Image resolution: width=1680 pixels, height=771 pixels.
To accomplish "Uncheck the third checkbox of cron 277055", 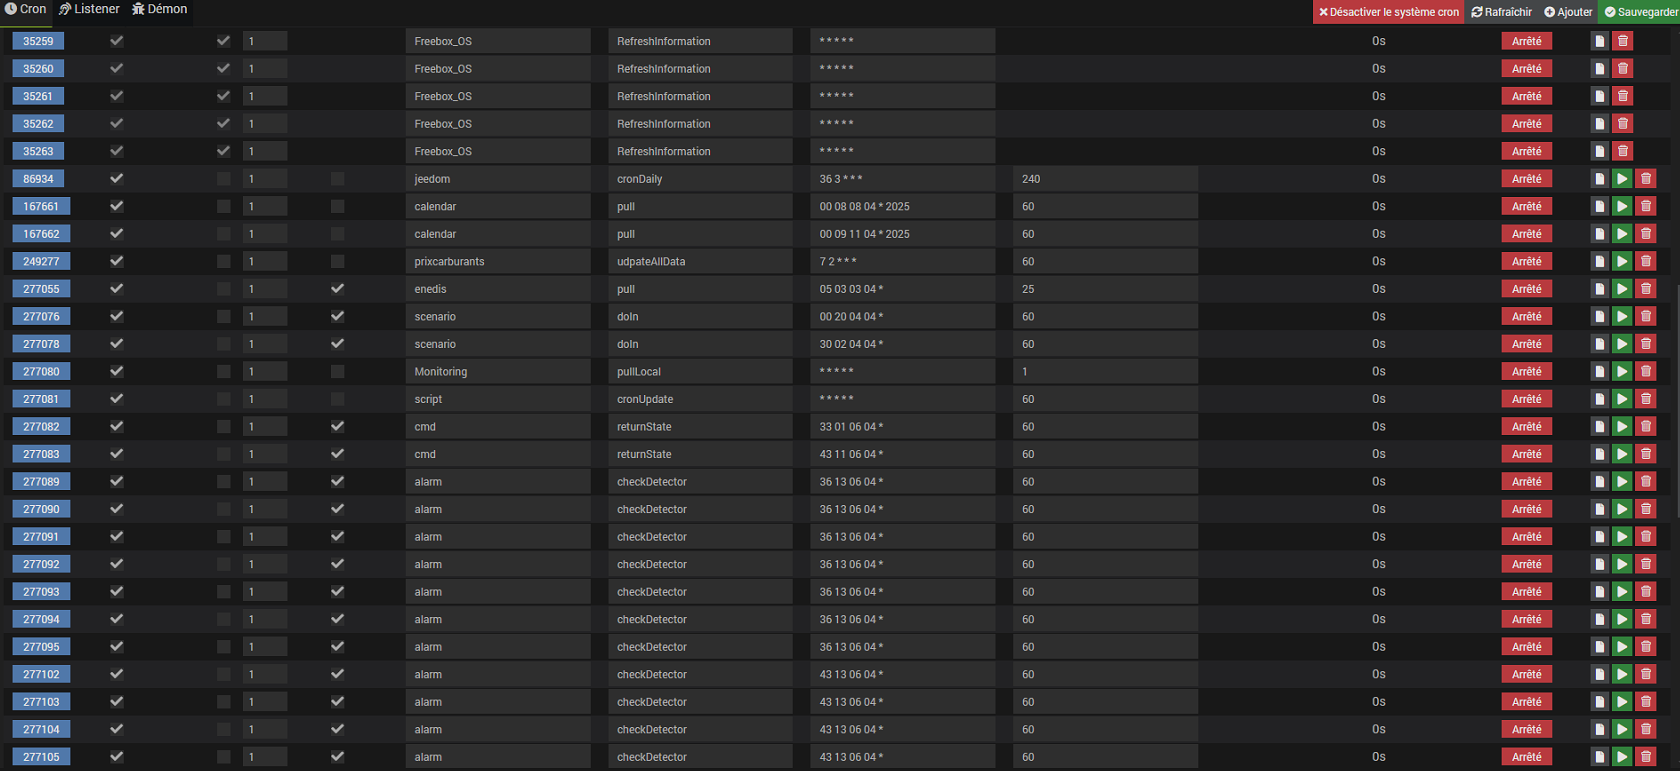I will 337,289.
